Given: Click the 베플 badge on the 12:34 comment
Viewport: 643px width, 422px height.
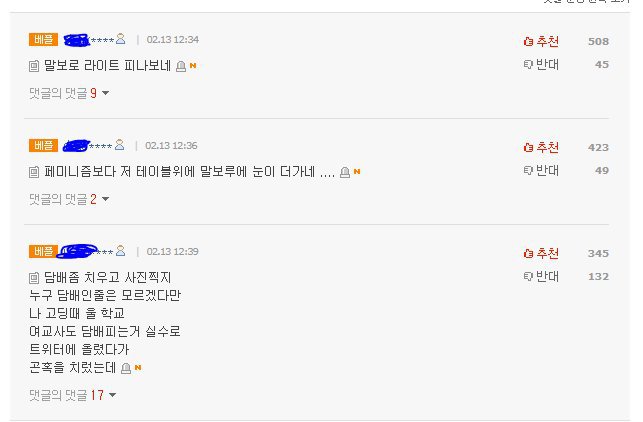Looking at the screenshot, I should pyautogui.click(x=44, y=39).
